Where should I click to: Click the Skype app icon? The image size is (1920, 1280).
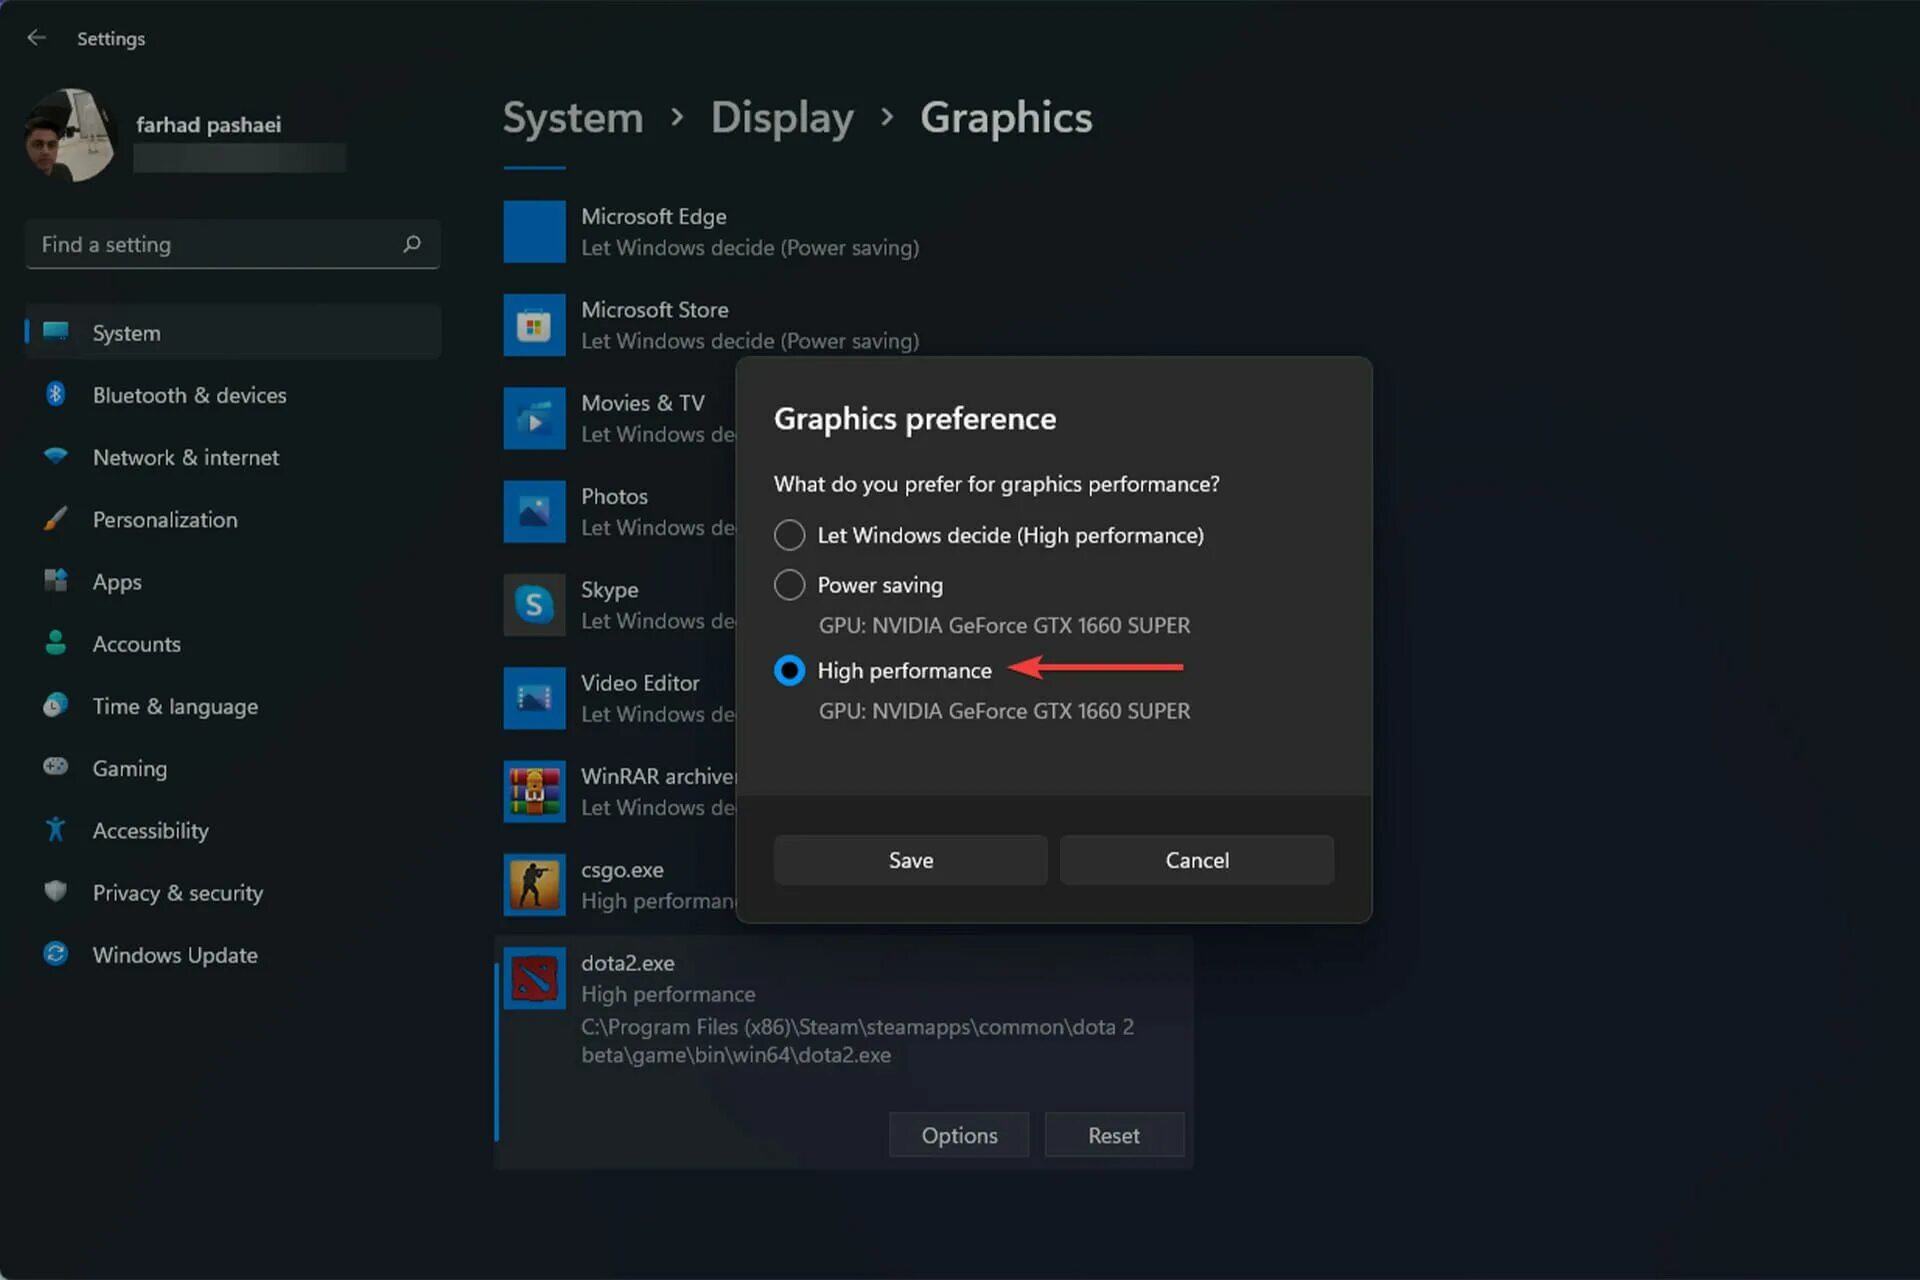pos(534,604)
